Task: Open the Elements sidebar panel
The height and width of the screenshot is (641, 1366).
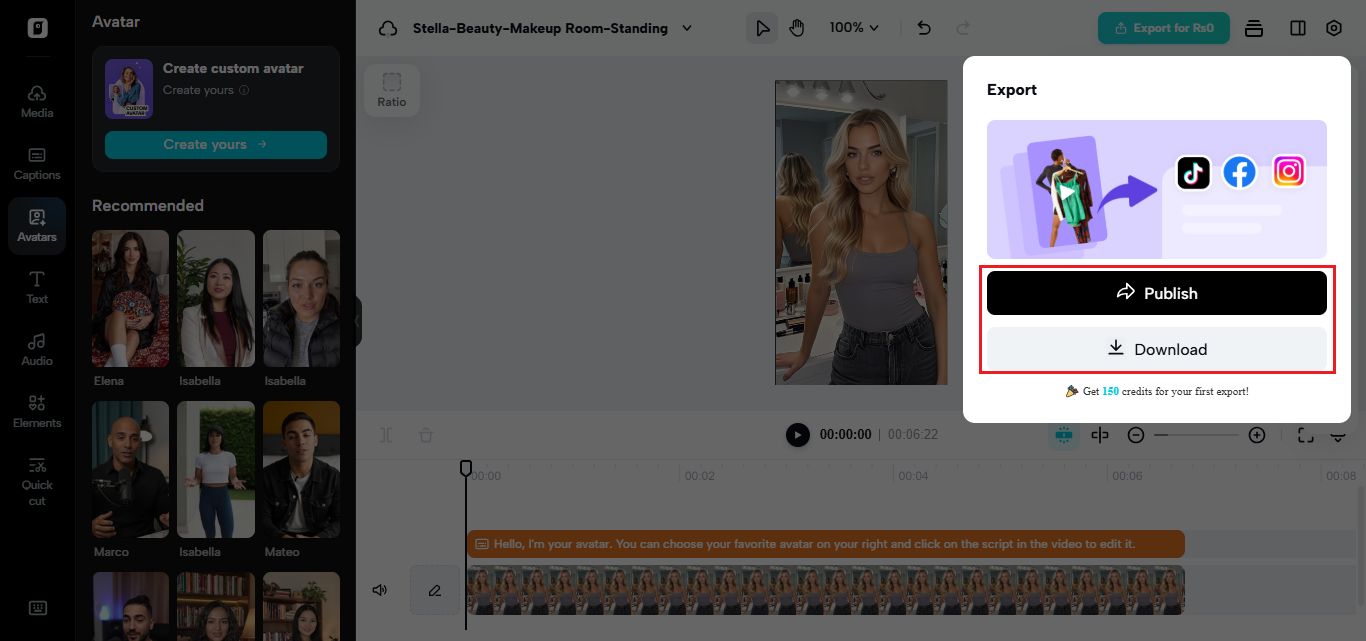Action: 37,411
